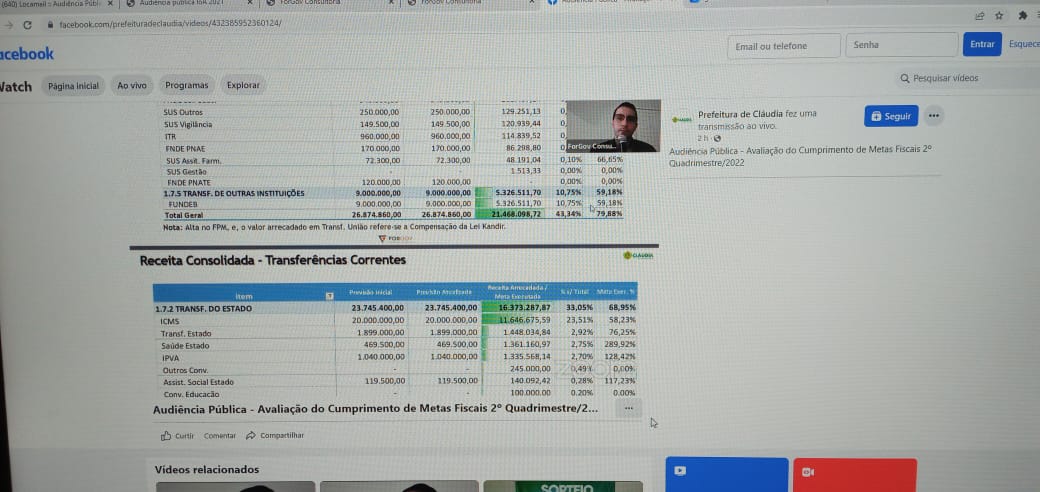The height and width of the screenshot is (492, 1040).
Task: Click the presenter webcam thumbnail in the video
Action: [x=613, y=126]
